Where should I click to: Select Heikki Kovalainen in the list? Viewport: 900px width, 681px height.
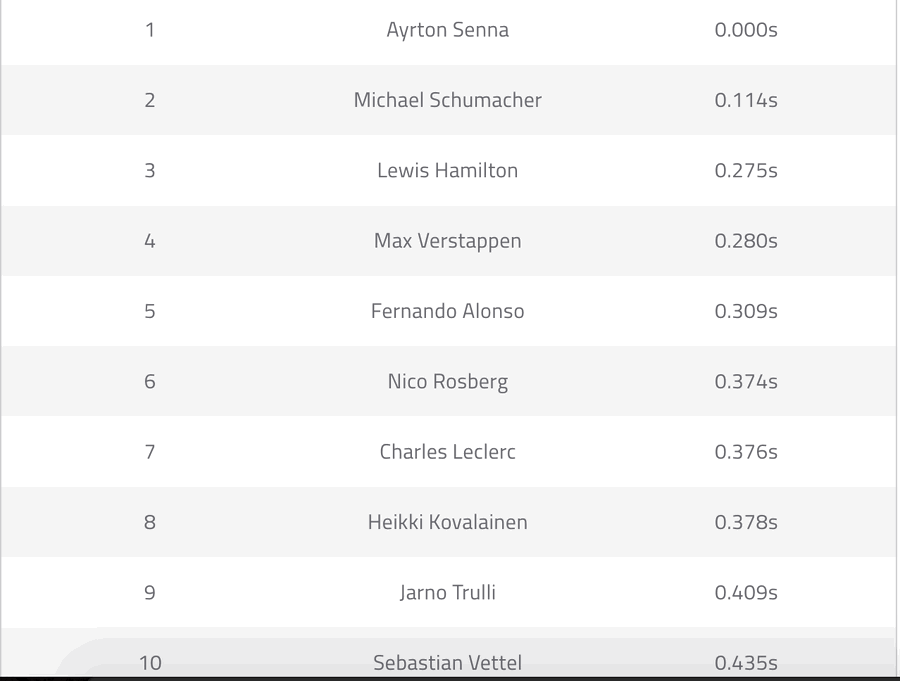coord(447,522)
